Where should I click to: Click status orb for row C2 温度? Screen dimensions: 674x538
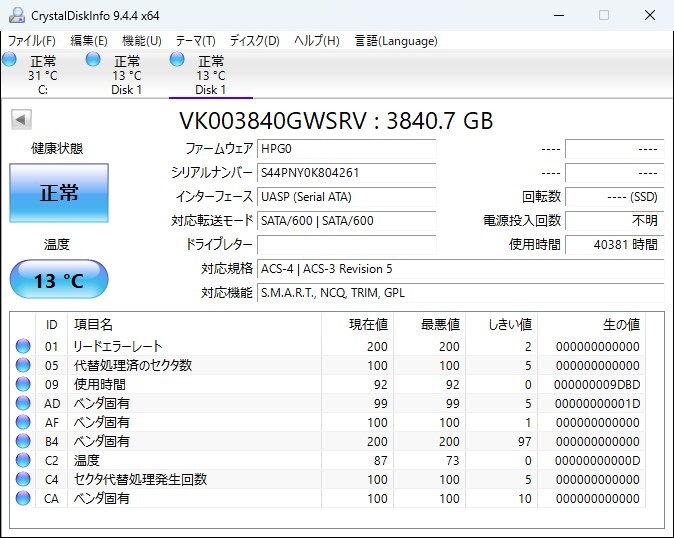click(x=23, y=460)
